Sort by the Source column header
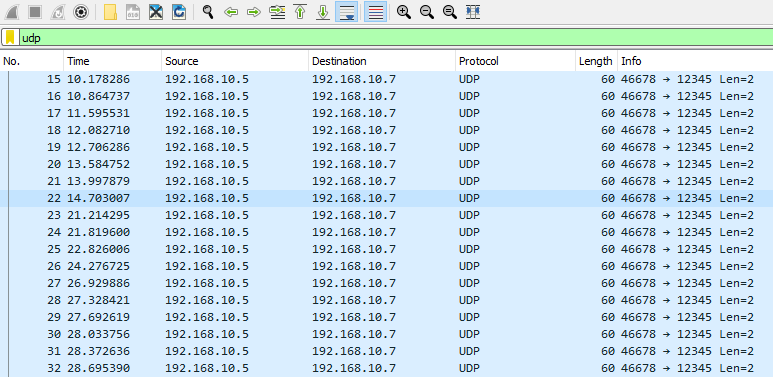 pyautogui.click(x=235, y=61)
